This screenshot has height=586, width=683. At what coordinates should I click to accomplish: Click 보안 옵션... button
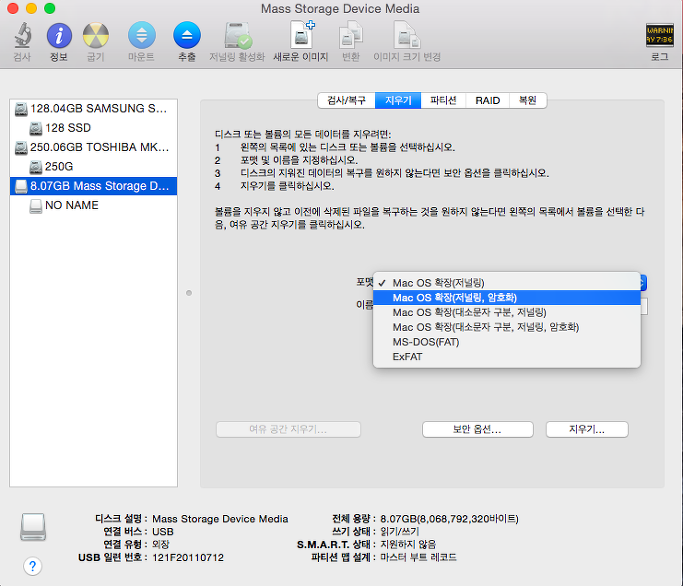[477, 430]
